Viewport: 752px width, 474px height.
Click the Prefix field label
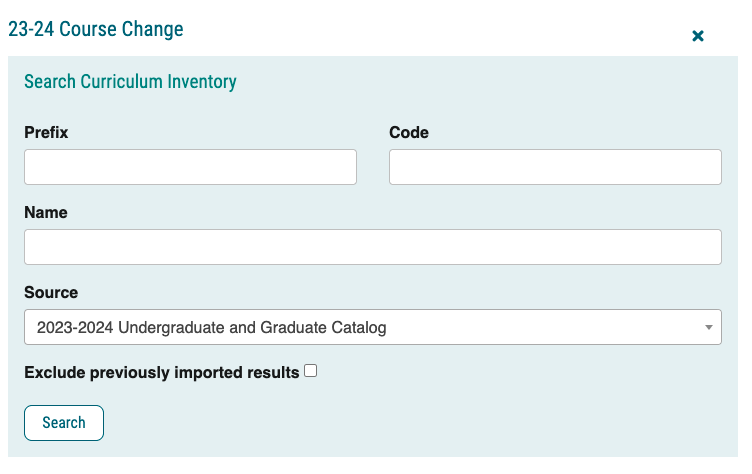(46, 132)
